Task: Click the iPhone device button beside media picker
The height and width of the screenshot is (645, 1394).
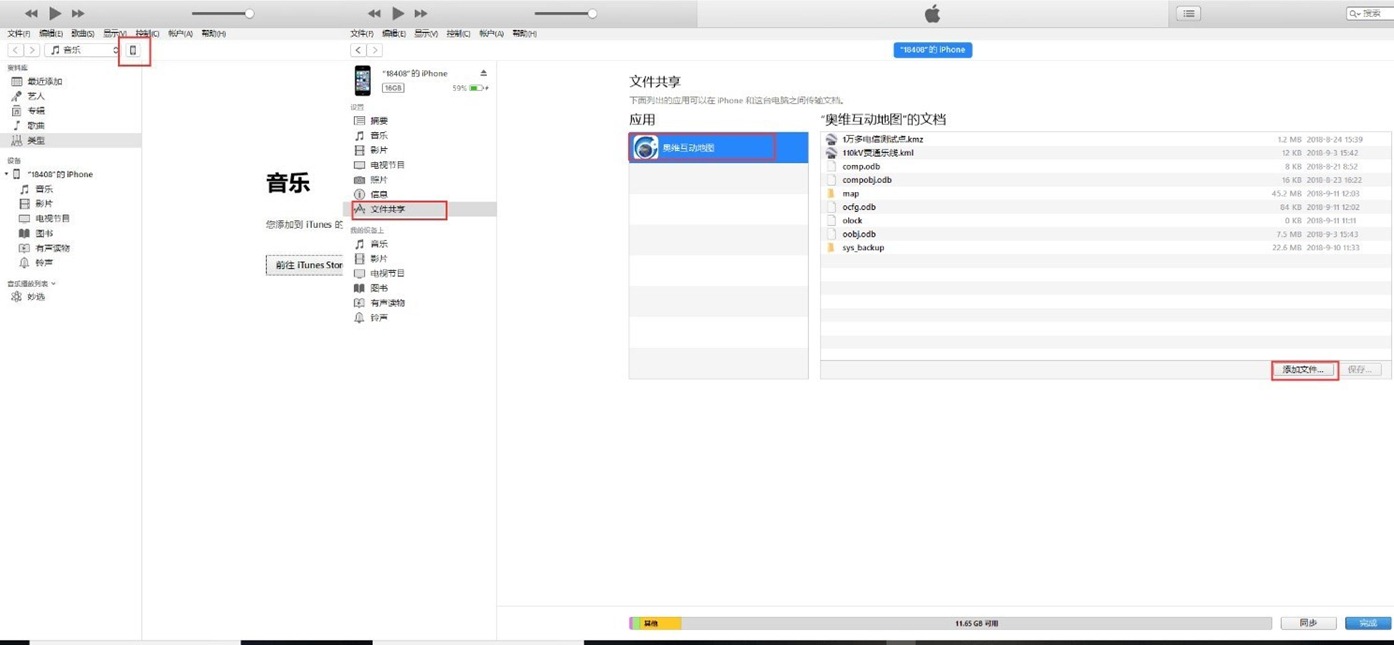Action: pos(133,50)
